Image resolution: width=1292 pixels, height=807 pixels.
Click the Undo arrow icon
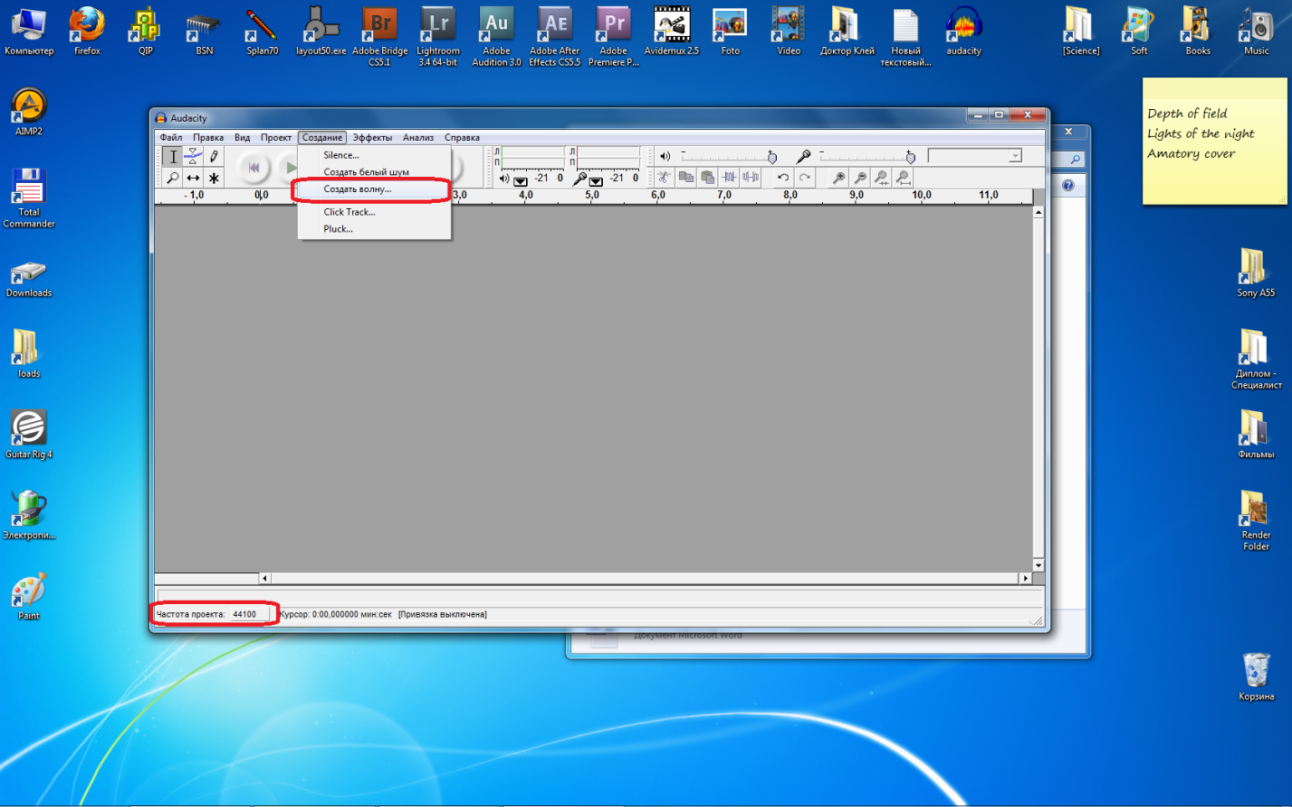[783, 177]
